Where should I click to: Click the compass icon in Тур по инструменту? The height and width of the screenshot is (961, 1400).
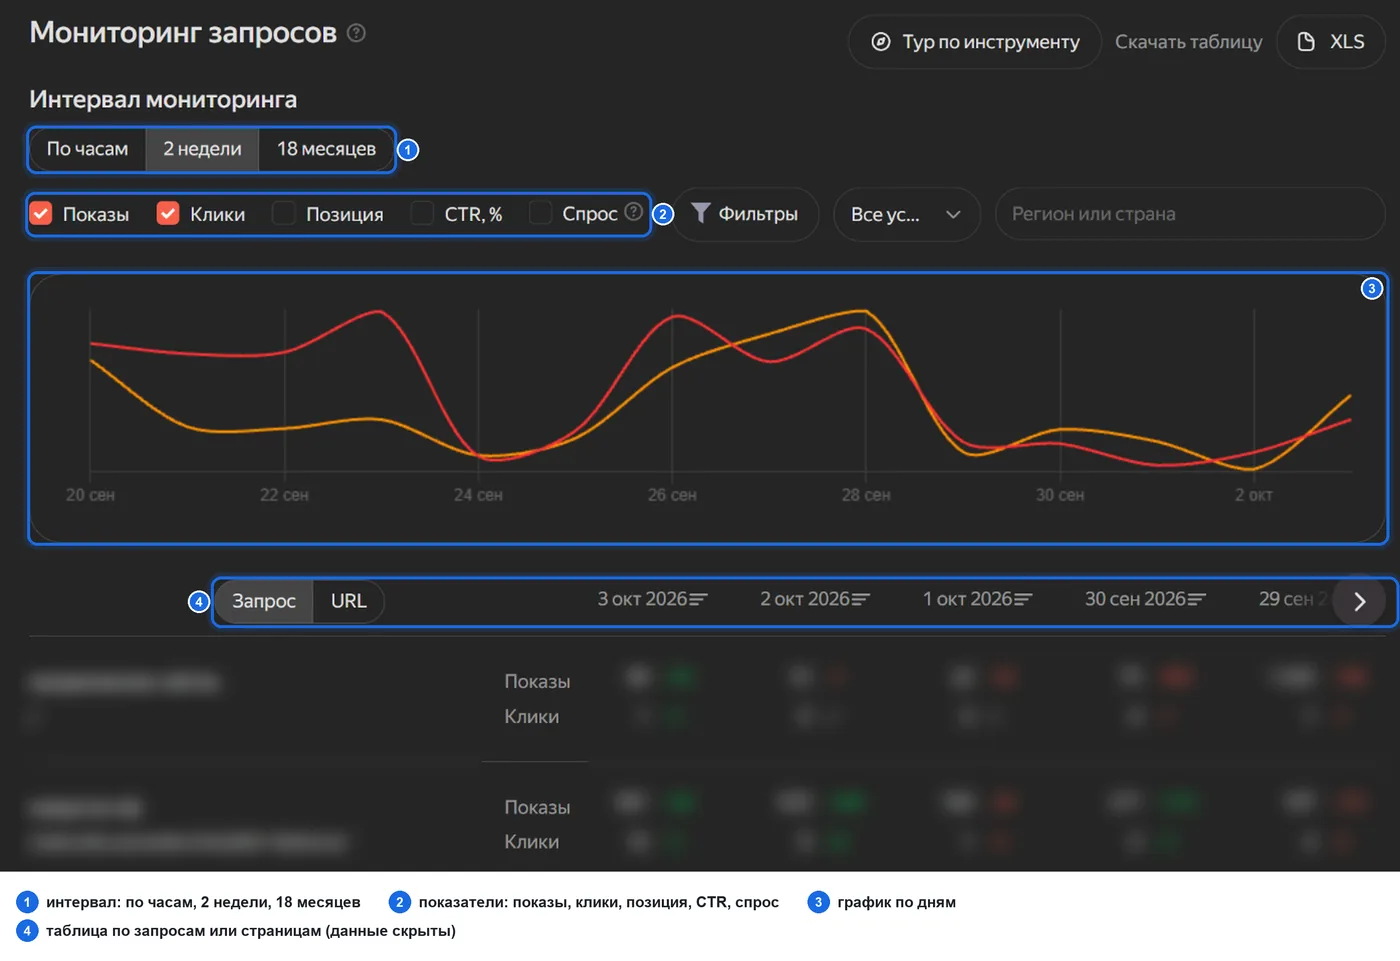(x=881, y=42)
